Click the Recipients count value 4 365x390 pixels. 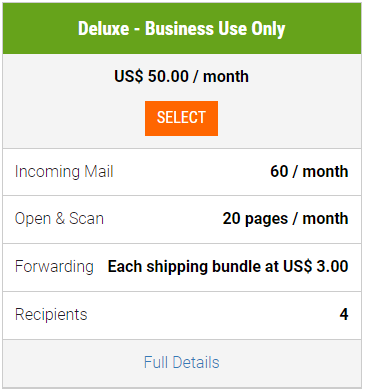click(x=344, y=314)
